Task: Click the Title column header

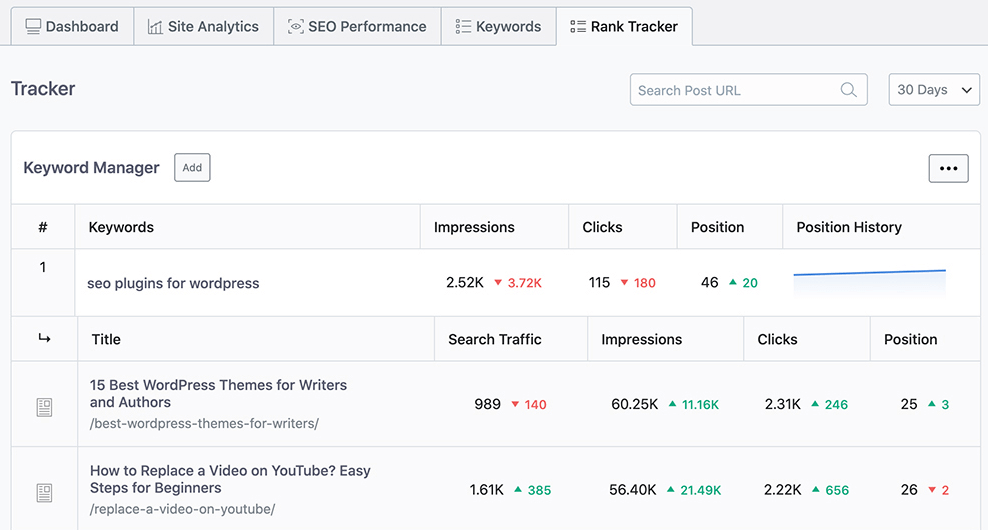Action: coord(106,339)
